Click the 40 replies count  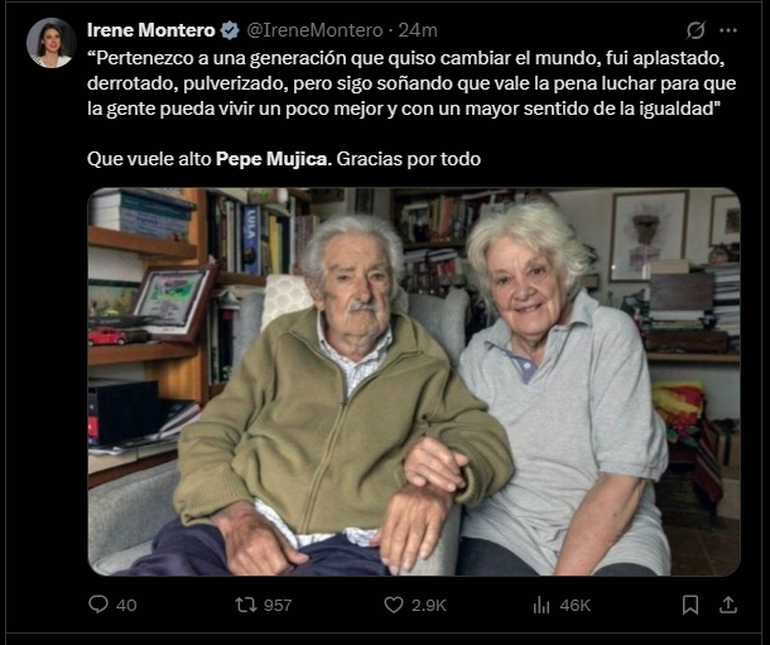point(126,605)
